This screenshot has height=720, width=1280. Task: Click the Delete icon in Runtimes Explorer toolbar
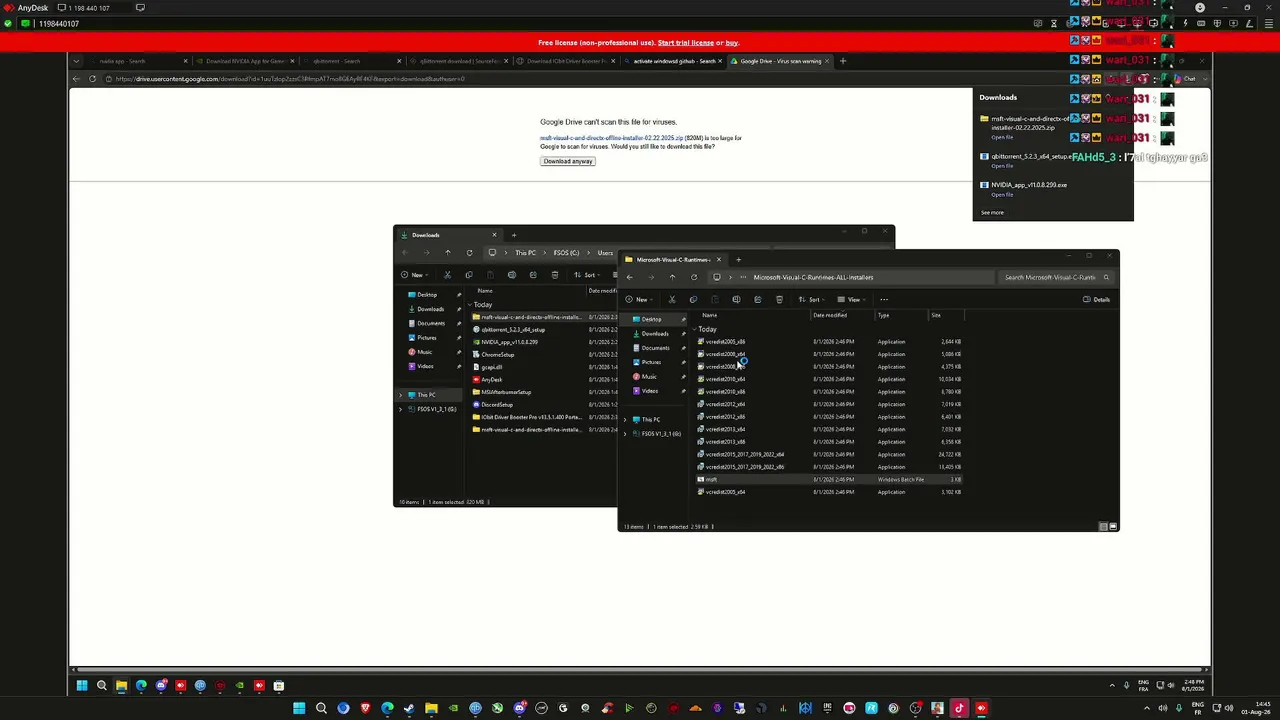click(x=779, y=299)
